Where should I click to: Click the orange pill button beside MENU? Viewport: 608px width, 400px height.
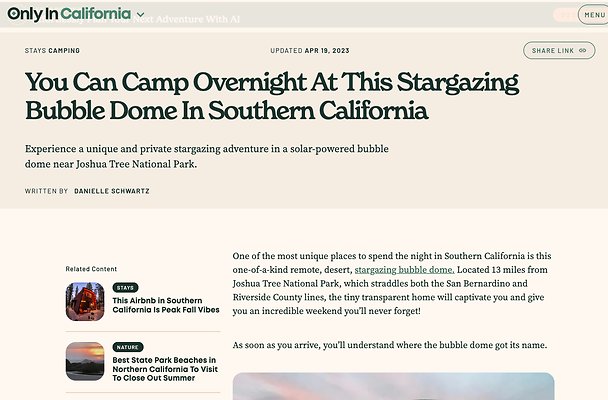pyautogui.click(x=563, y=15)
